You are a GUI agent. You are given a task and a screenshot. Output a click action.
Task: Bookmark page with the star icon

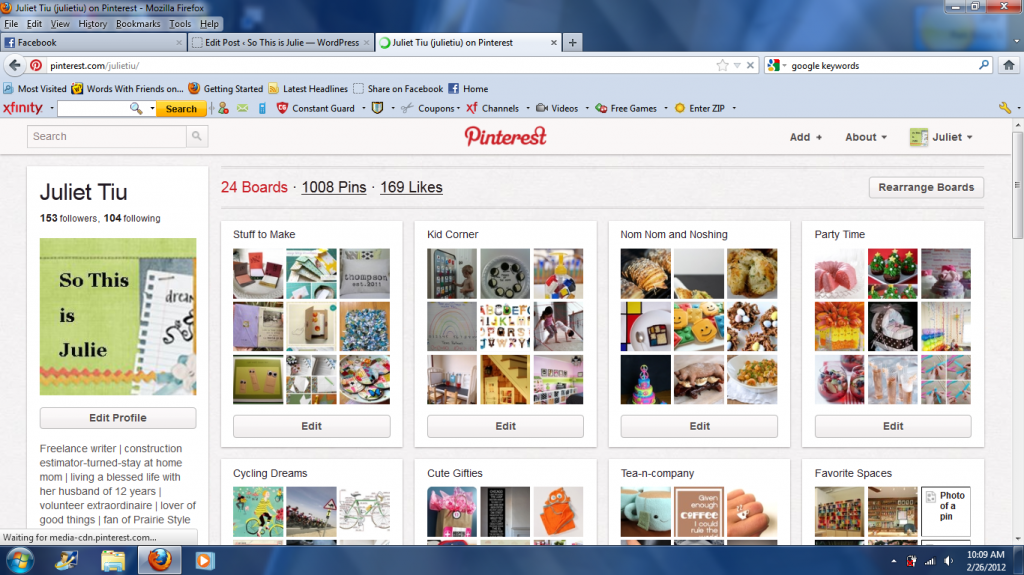tap(722, 65)
